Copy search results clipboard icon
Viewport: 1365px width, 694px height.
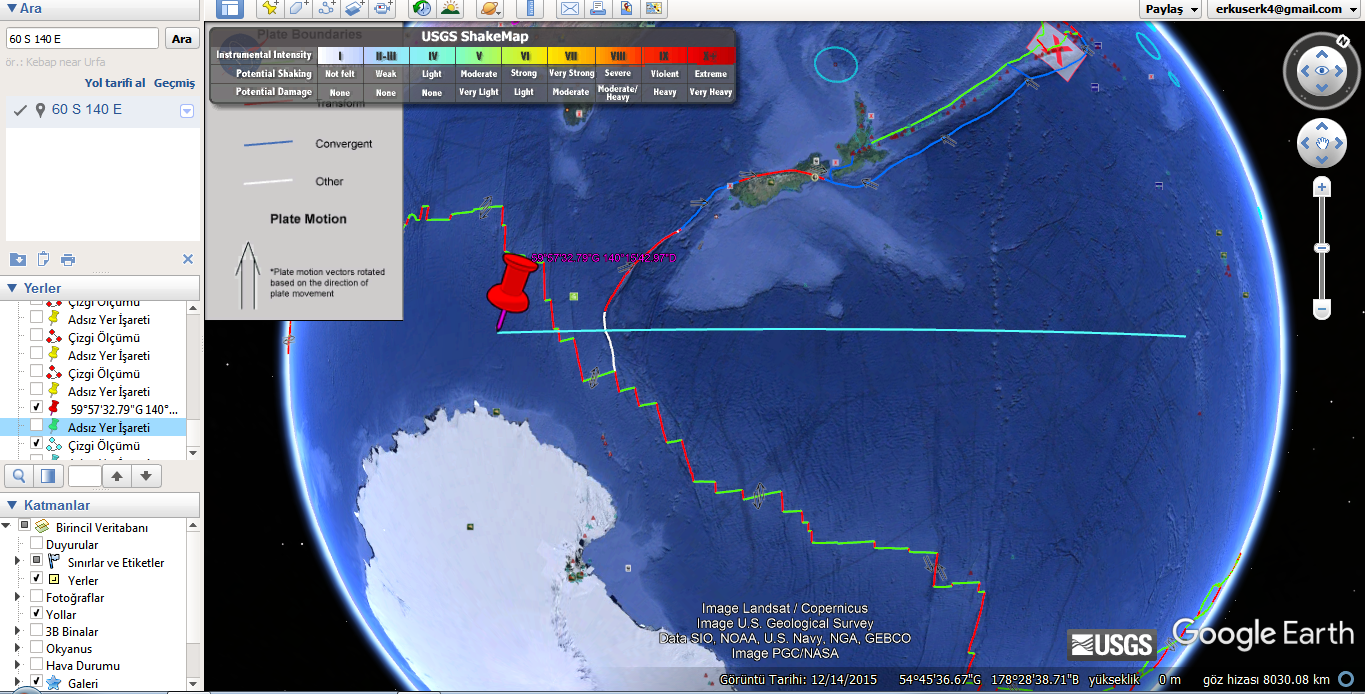43,260
